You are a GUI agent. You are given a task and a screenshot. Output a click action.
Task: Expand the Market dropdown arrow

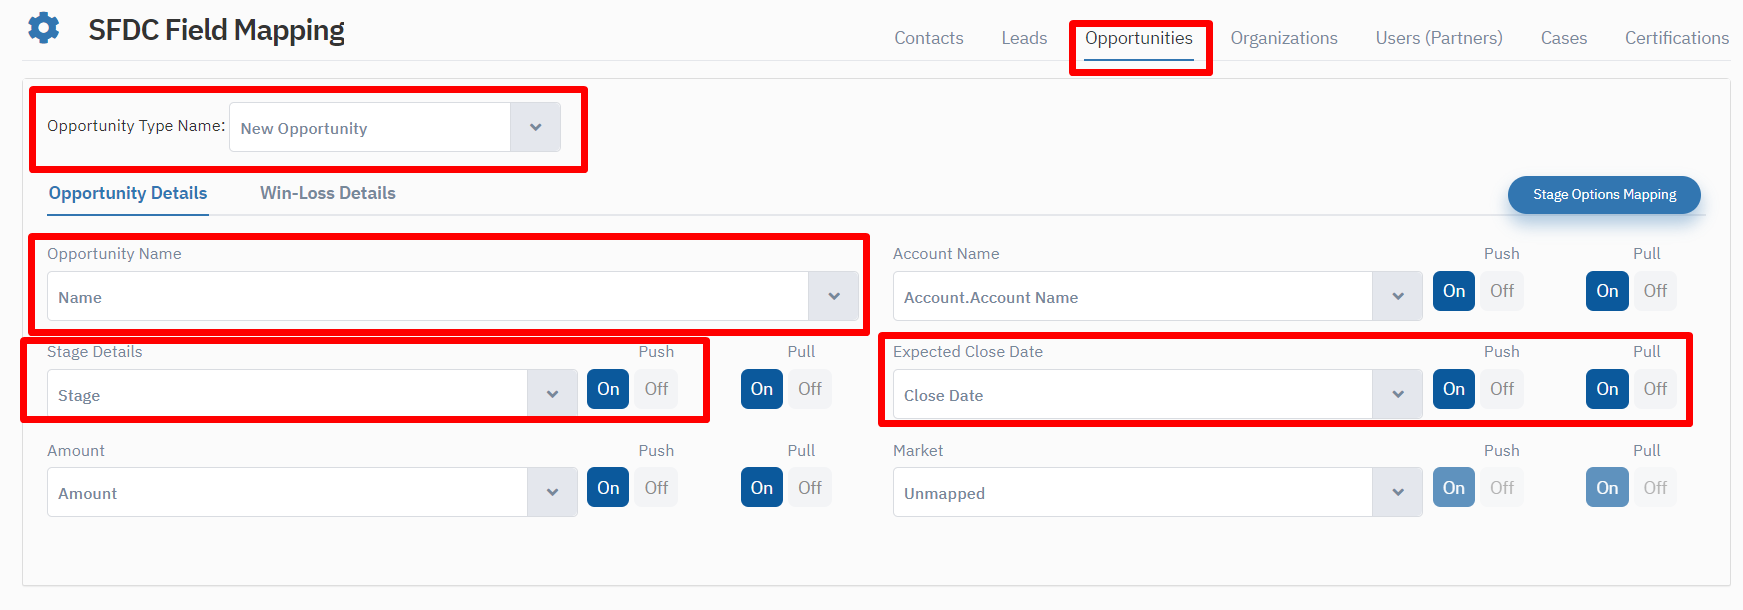[x=1397, y=492]
